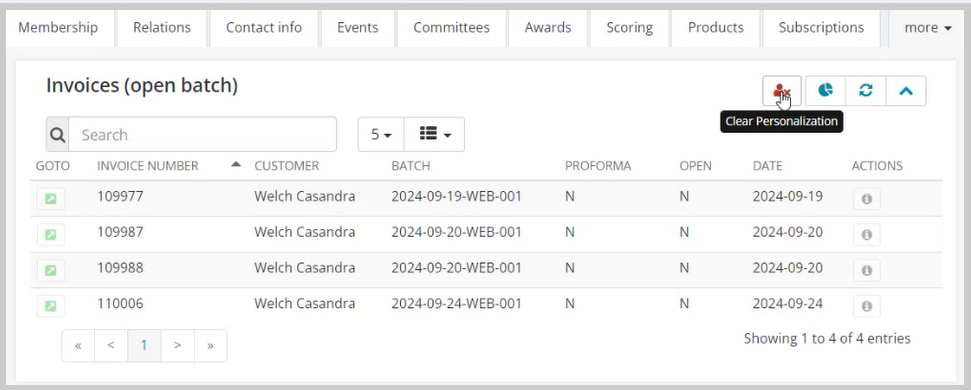
Task: Go to invoice 109977 via green icon
Action: [51, 199]
